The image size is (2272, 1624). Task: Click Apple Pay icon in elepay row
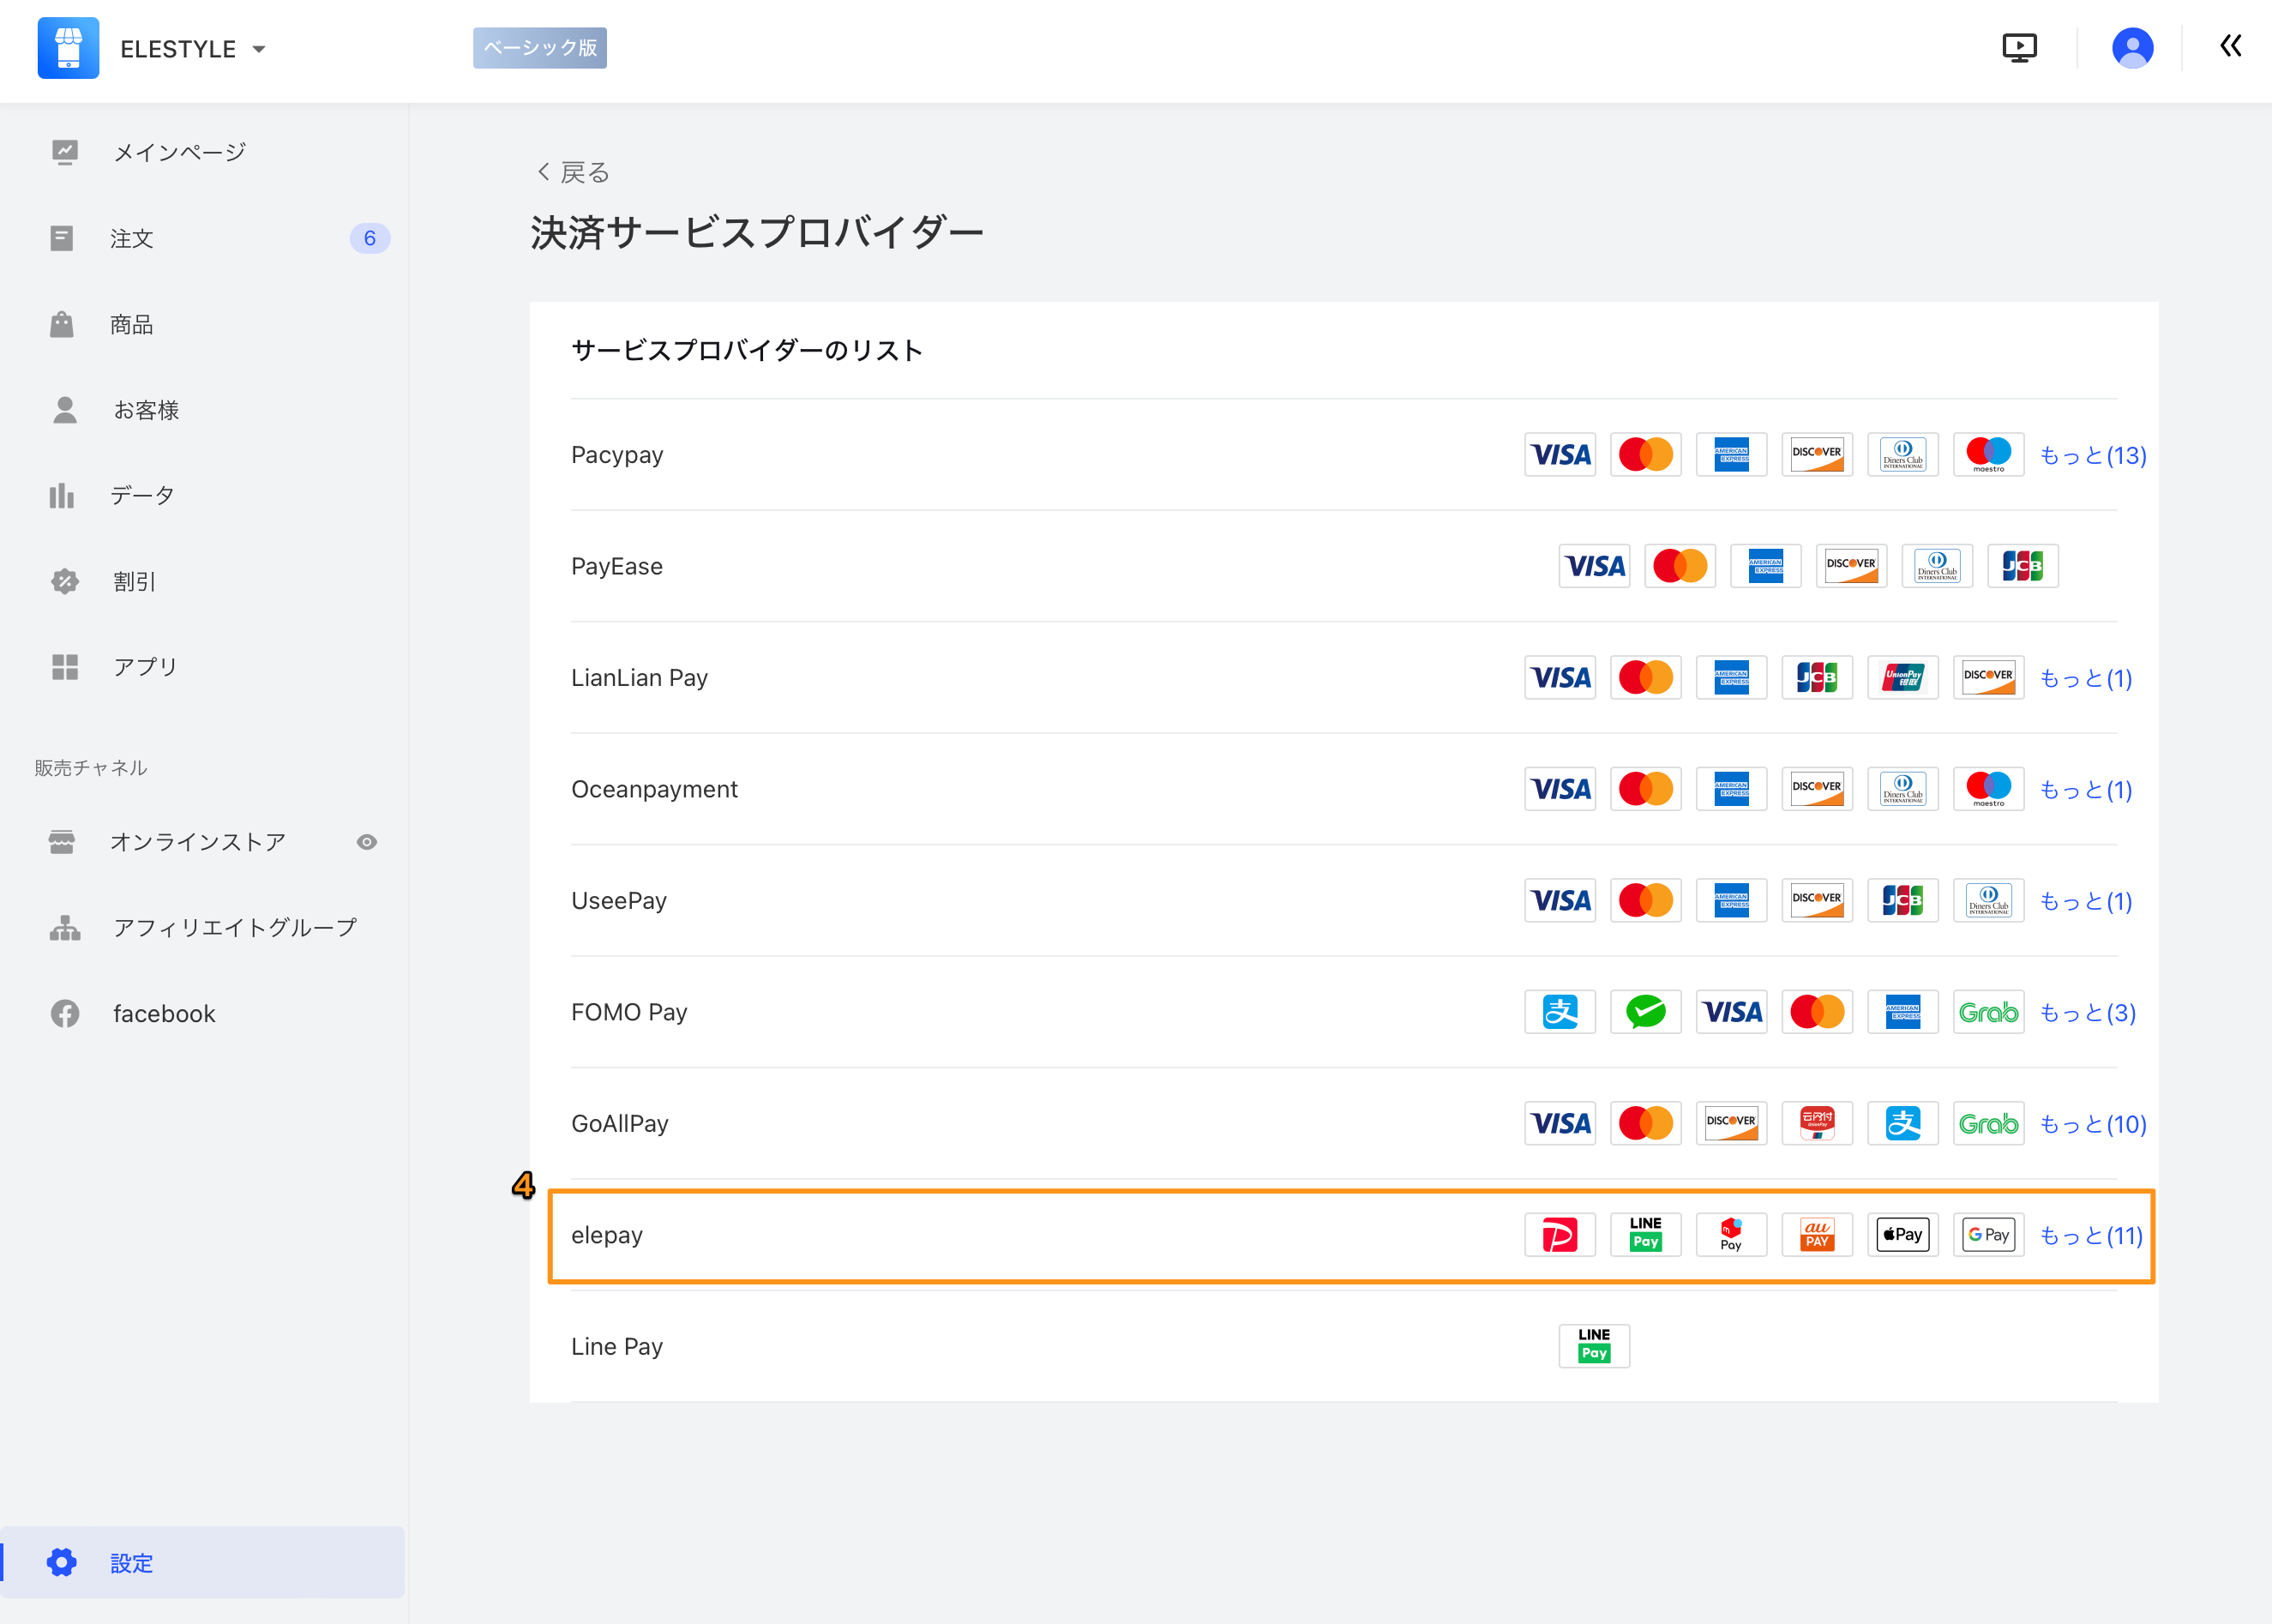pyautogui.click(x=1902, y=1235)
